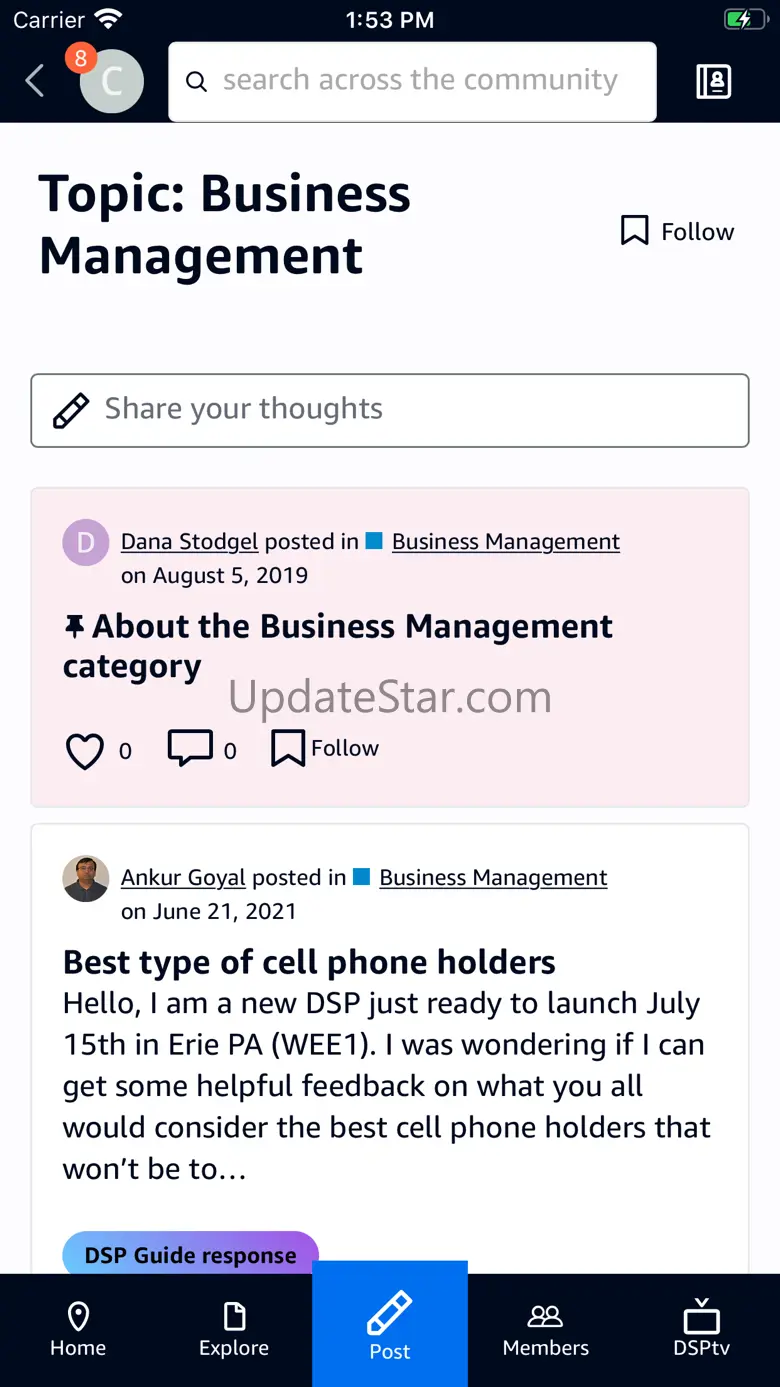
Task: Tap the DSP Guide response badge
Action: click(190, 1254)
